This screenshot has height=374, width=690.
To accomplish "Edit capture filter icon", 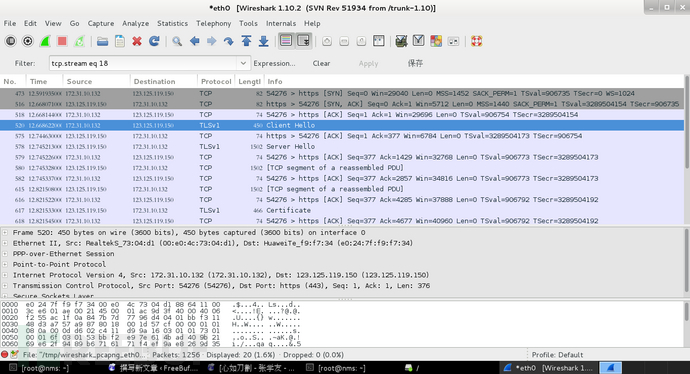I will tap(401, 41).
